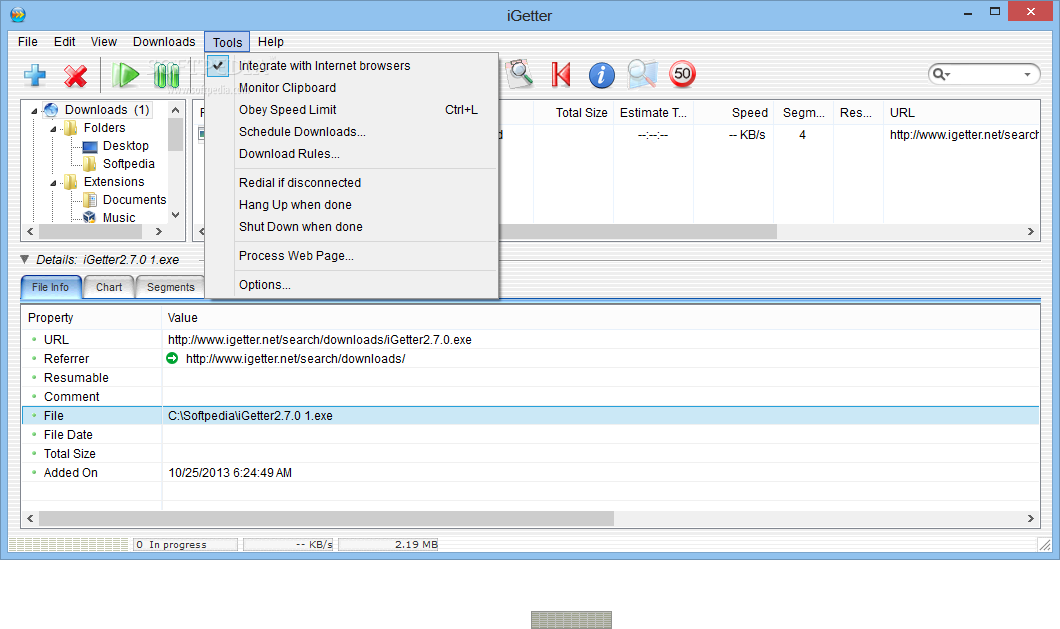Open the search box dropdown arrow

(1028, 74)
